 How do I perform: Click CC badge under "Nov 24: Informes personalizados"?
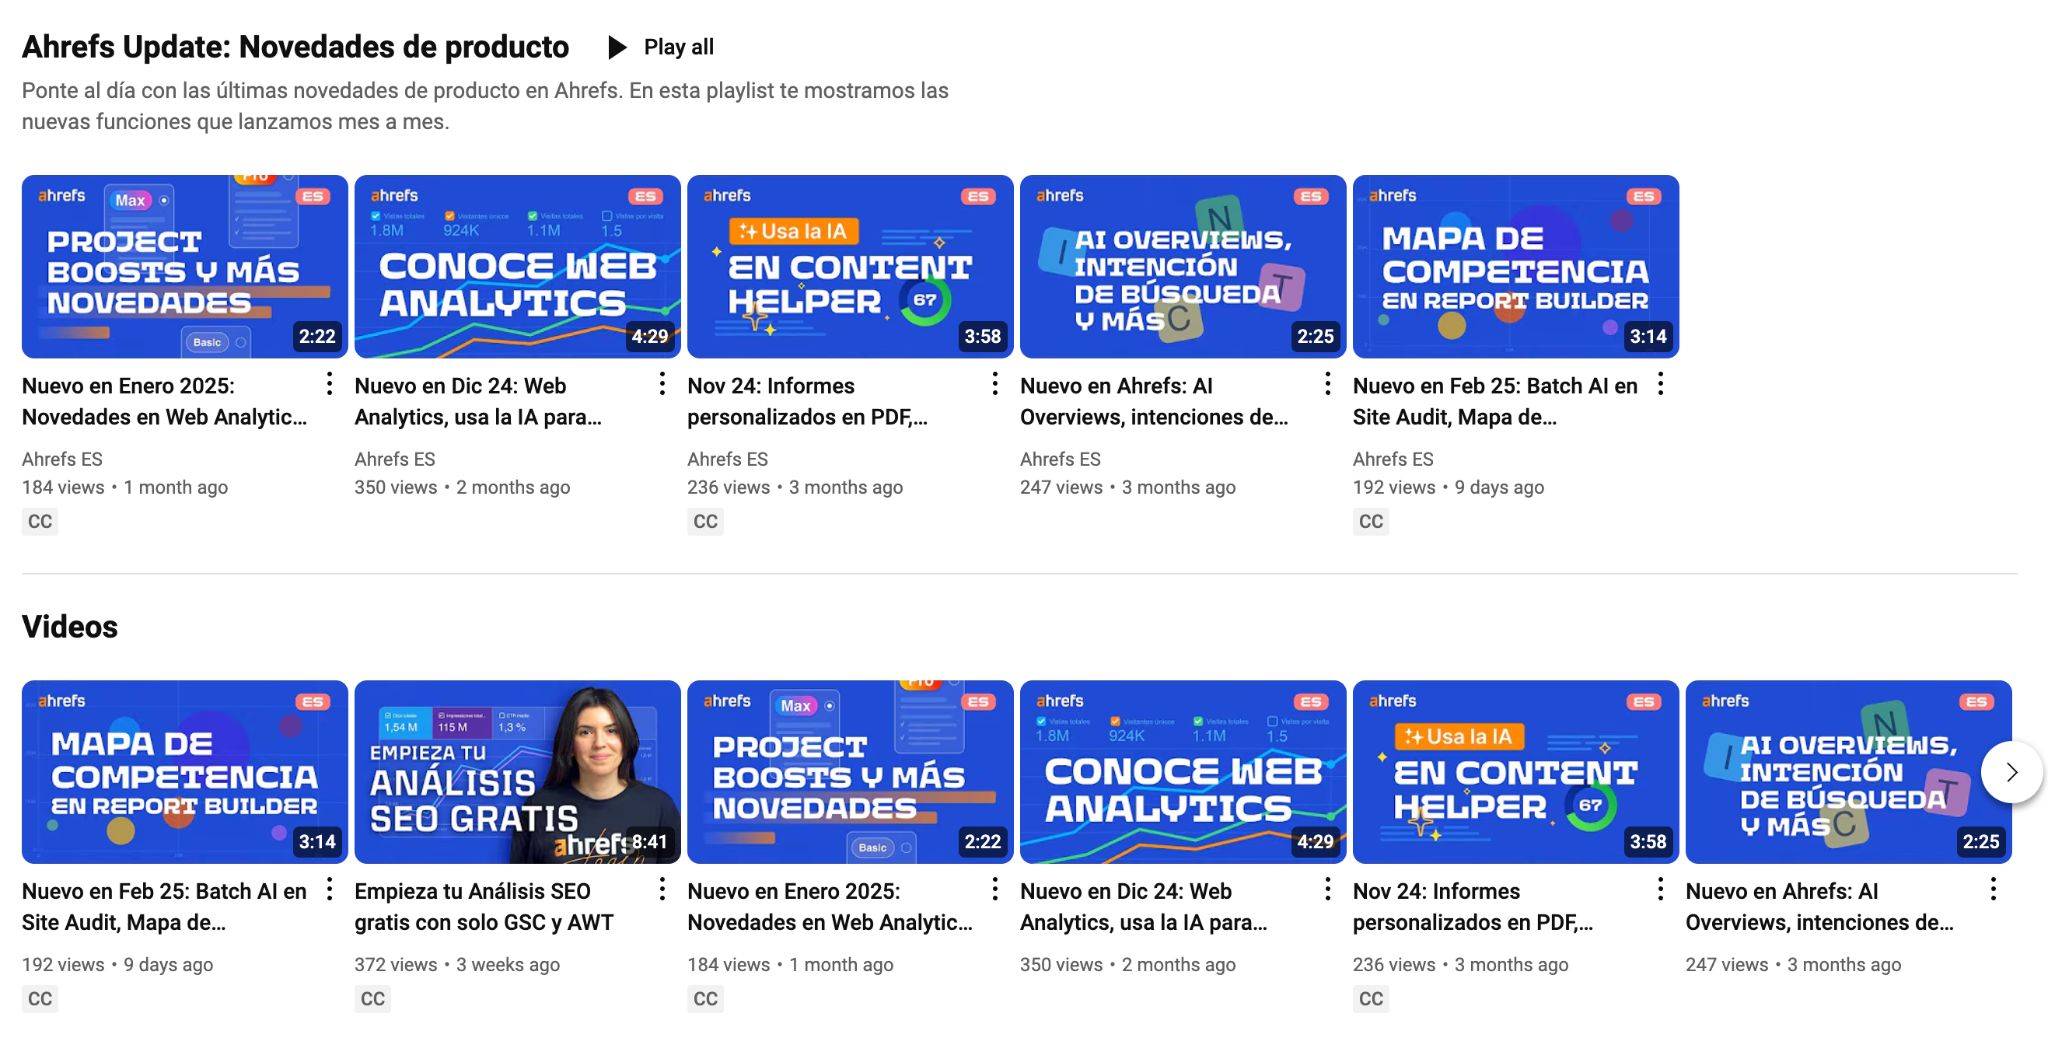(x=706, y=521)
